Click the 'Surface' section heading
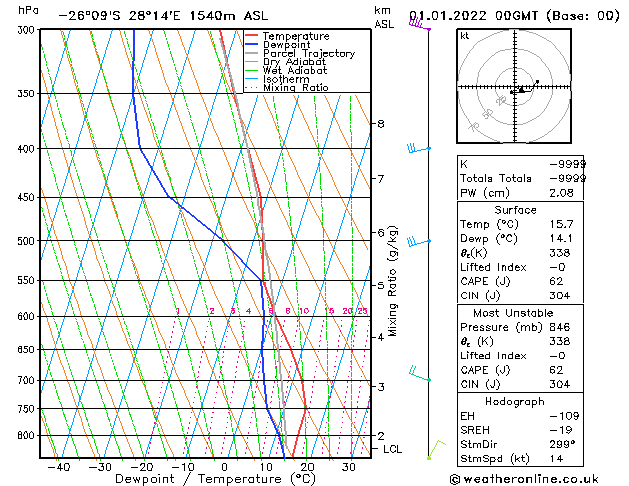The width and height of the screenshot is (629, 486). pos(515,210)
